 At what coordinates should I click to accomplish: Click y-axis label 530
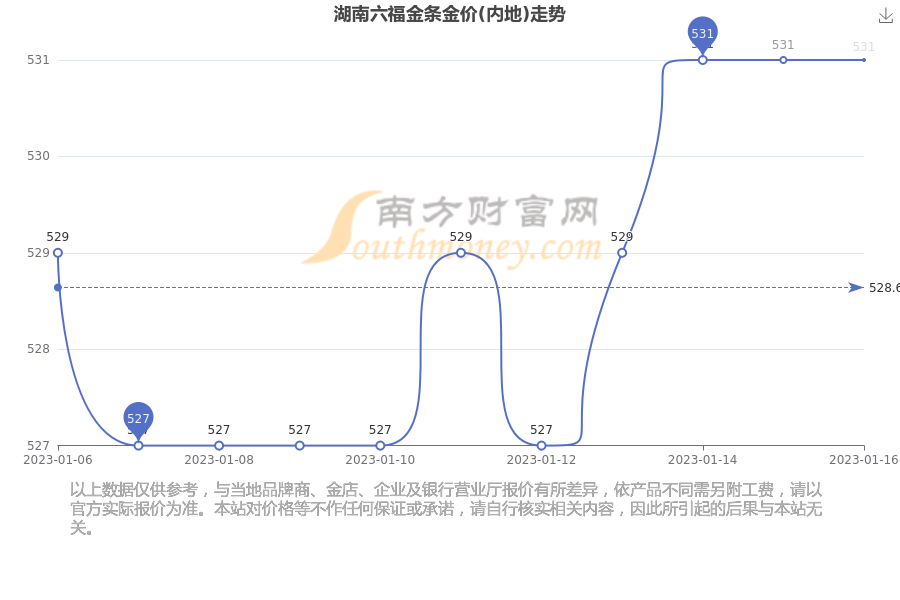(38, 156)
